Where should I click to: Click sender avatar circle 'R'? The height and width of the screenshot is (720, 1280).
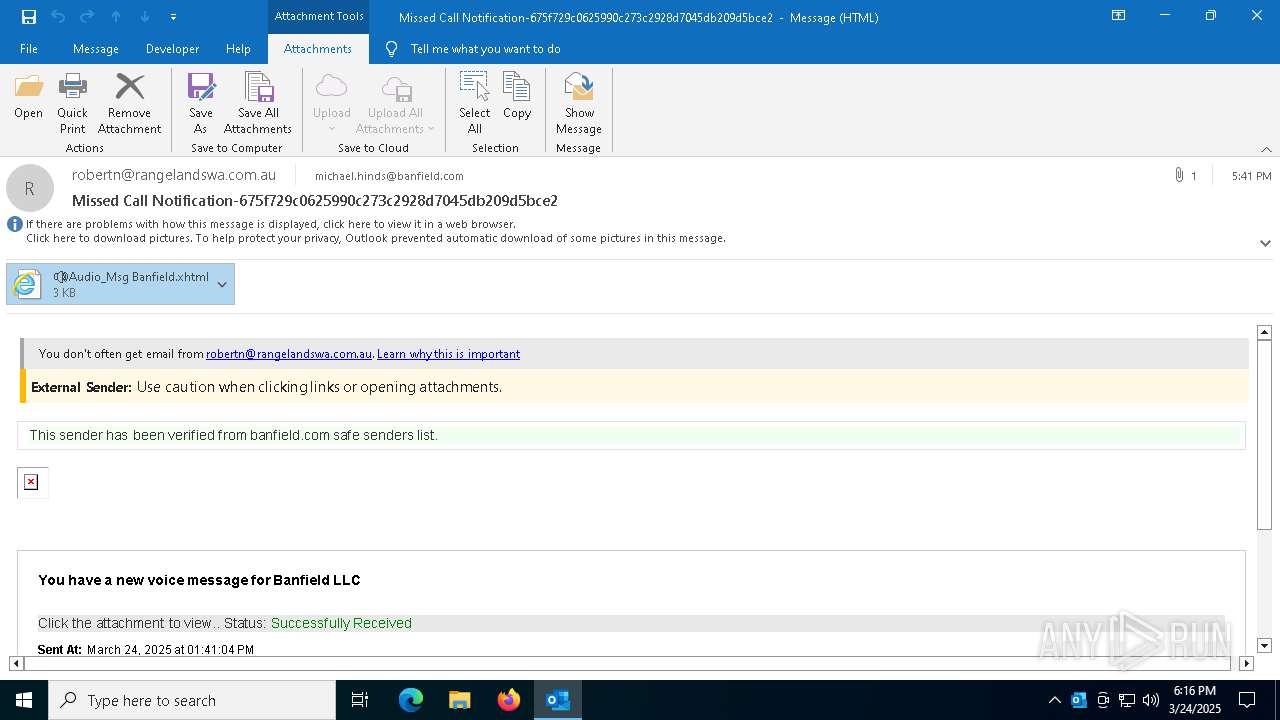click(x=30, y=188)
